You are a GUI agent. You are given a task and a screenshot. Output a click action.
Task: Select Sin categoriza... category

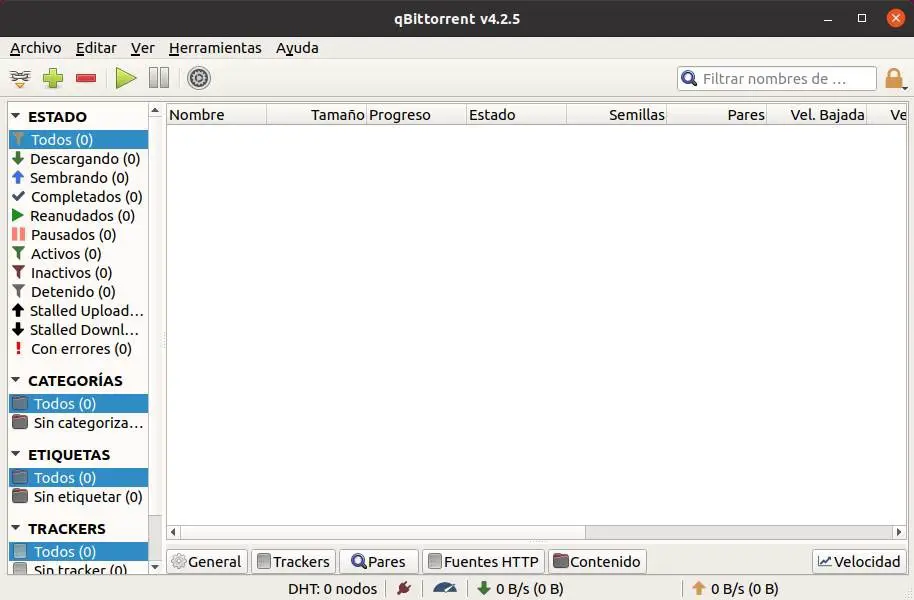pos(78,423)
